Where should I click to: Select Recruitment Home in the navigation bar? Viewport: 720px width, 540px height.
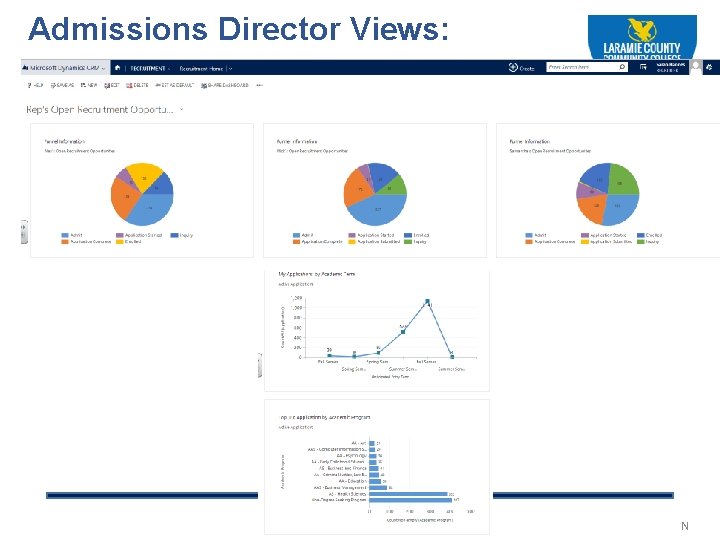click(201, 68)
